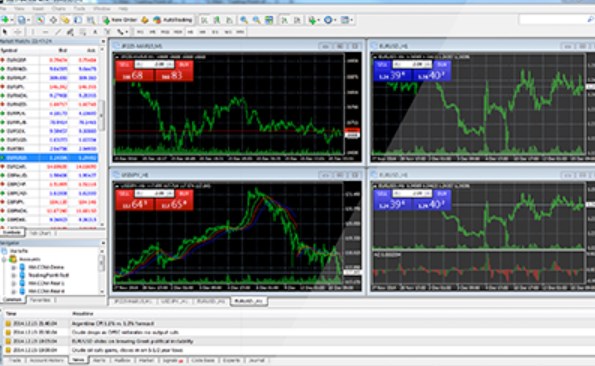Open the Favorites tab in Navigator

coord(40,300)
